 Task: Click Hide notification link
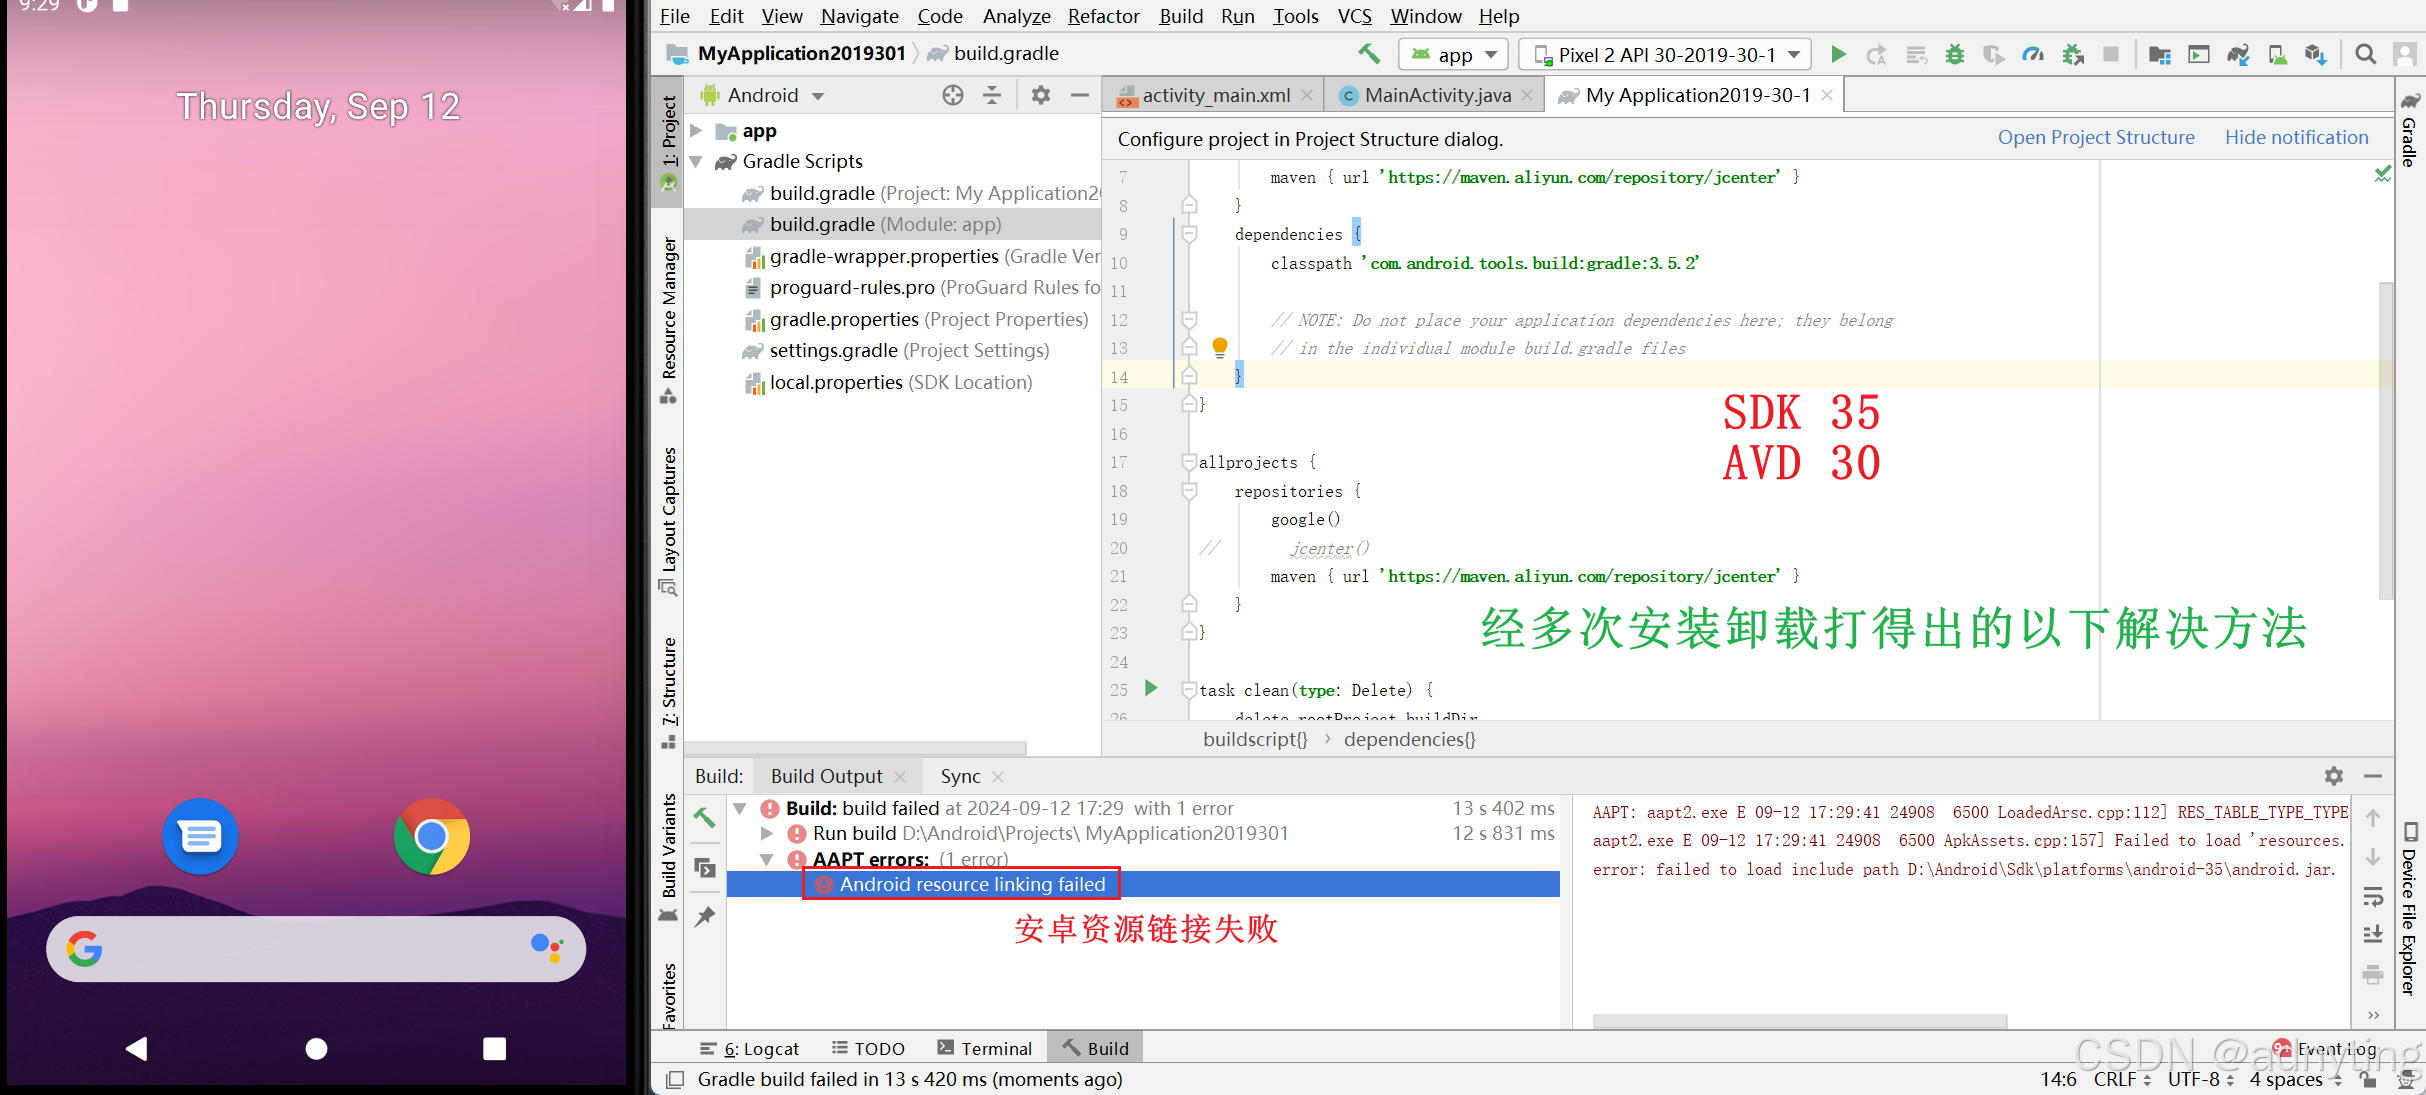tap(2296, 138)
